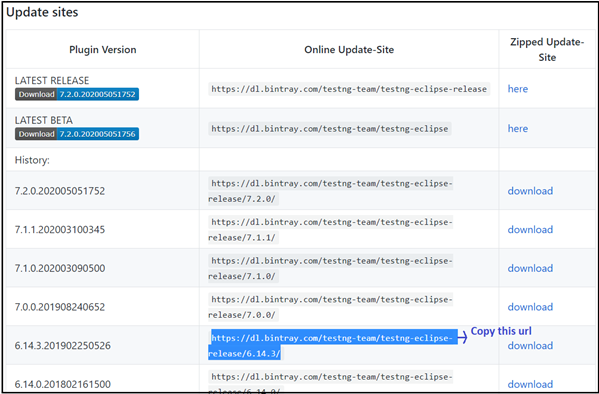The image size is (599, 394).
Task: Click the LATEST BETA Download 7.2.0.202005051756 badge
Action: pos(77,134)
